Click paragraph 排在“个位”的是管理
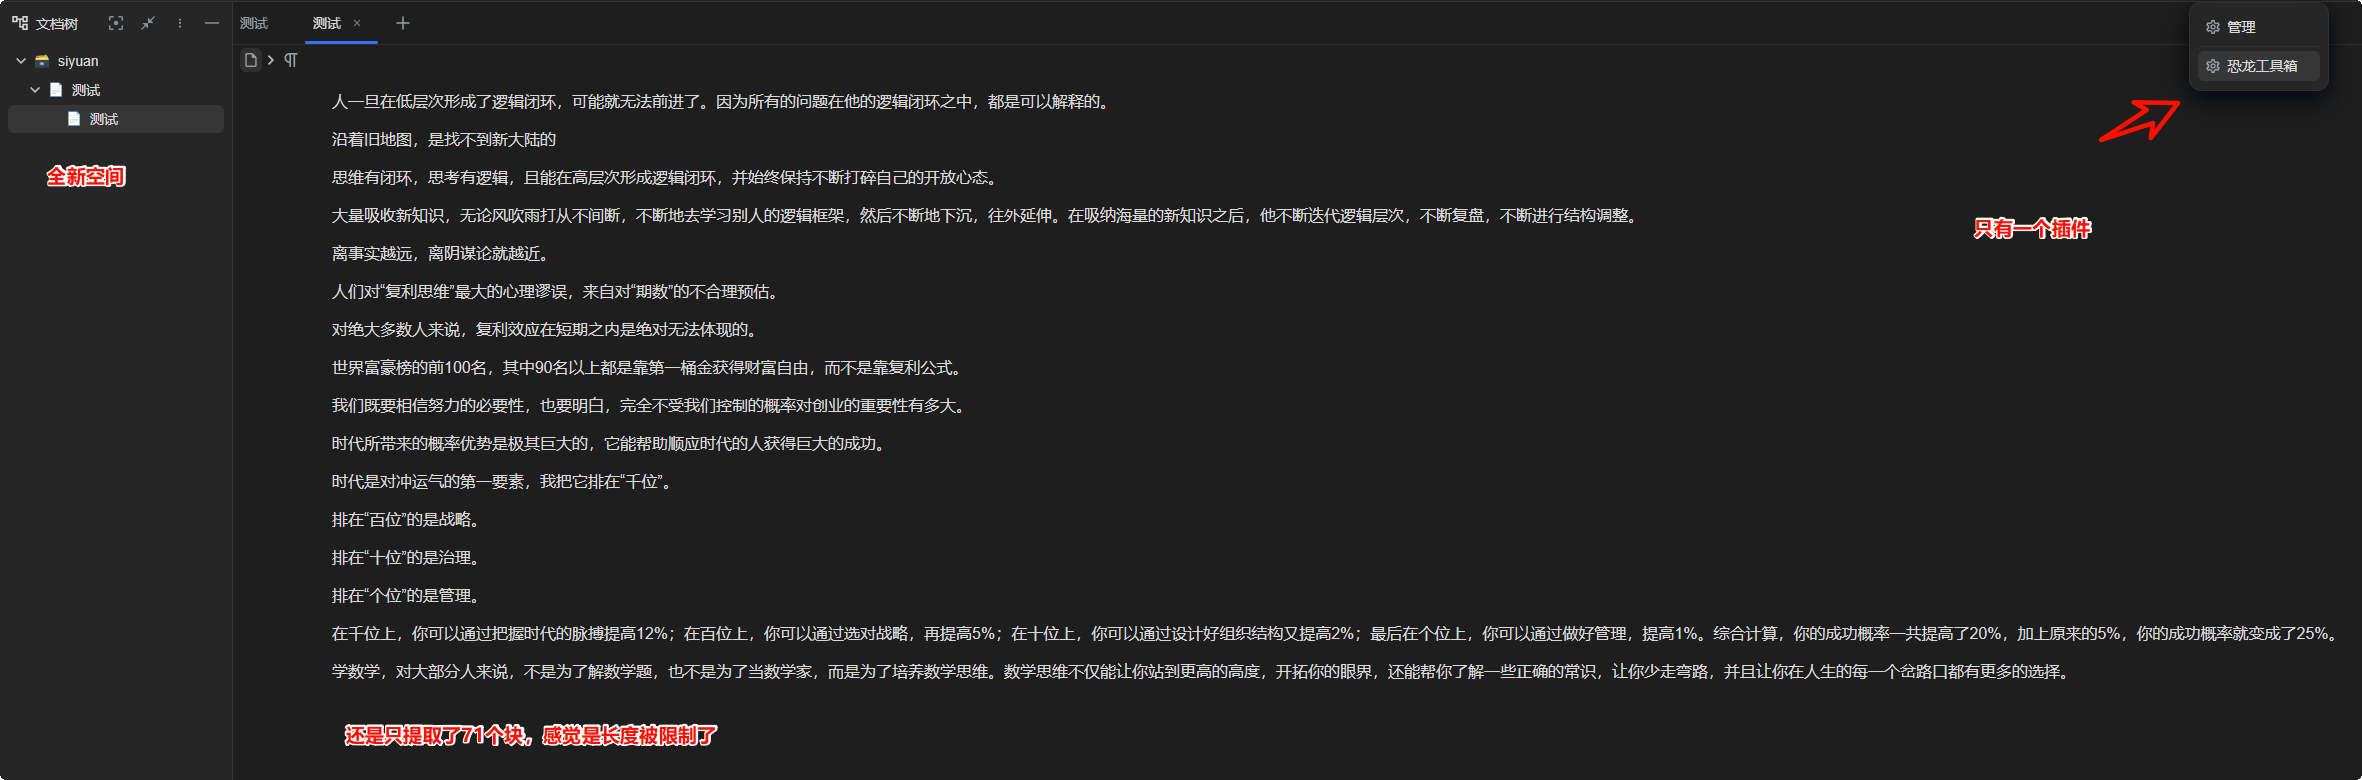The width and height of the screenshot is (2362, 780). [408, 596]
